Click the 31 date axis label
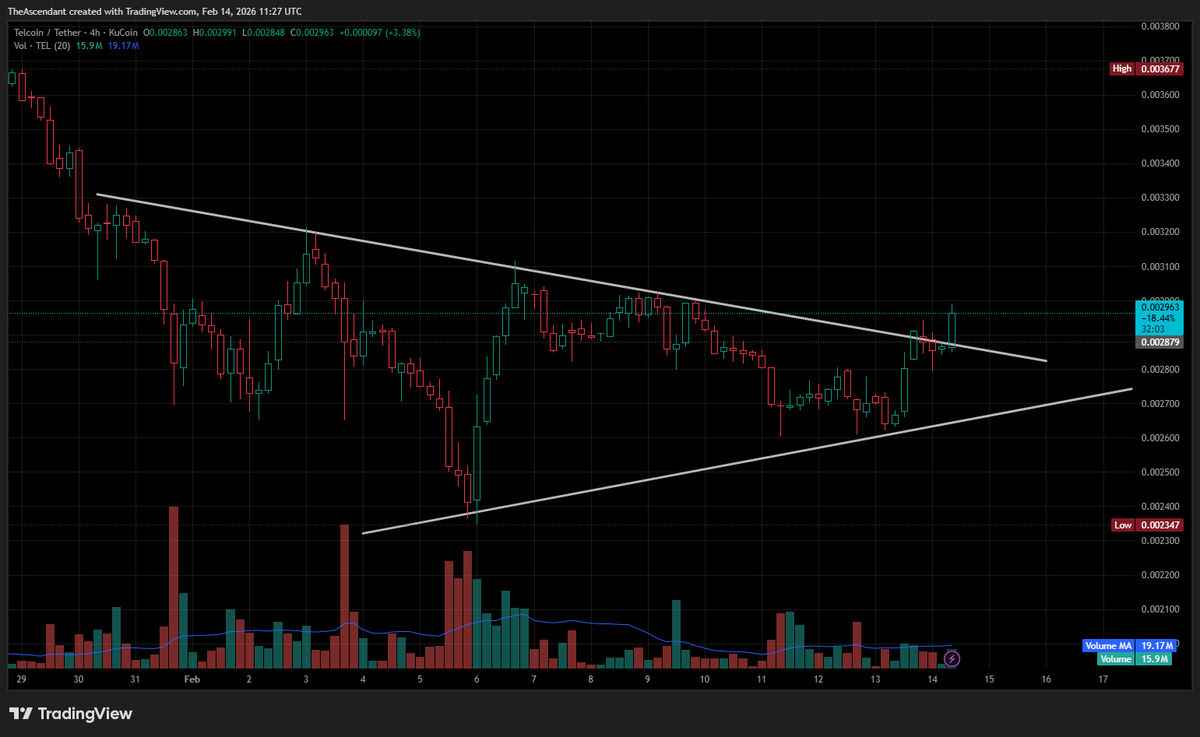This screenshot has height=737, width=1200. [x=135, y=679]
